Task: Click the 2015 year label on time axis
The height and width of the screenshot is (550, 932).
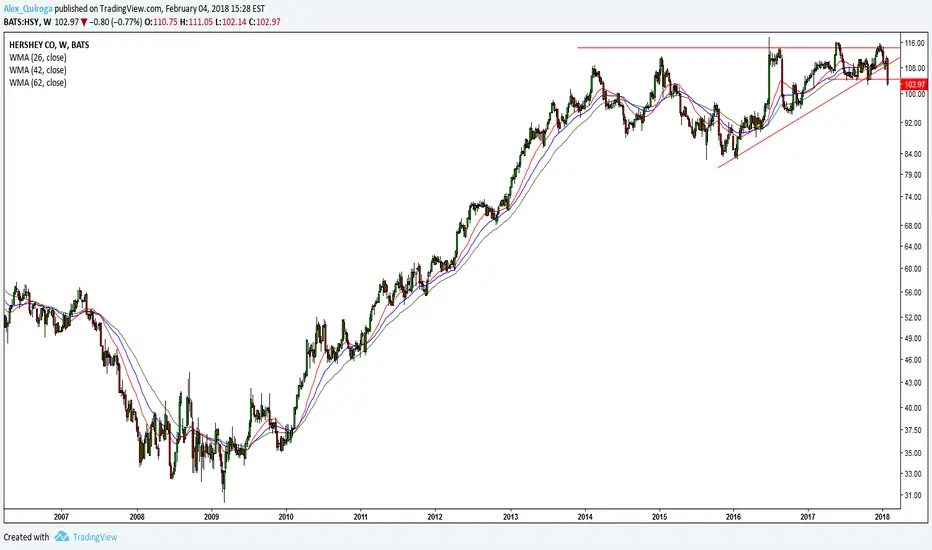Action: click(659, 517)
